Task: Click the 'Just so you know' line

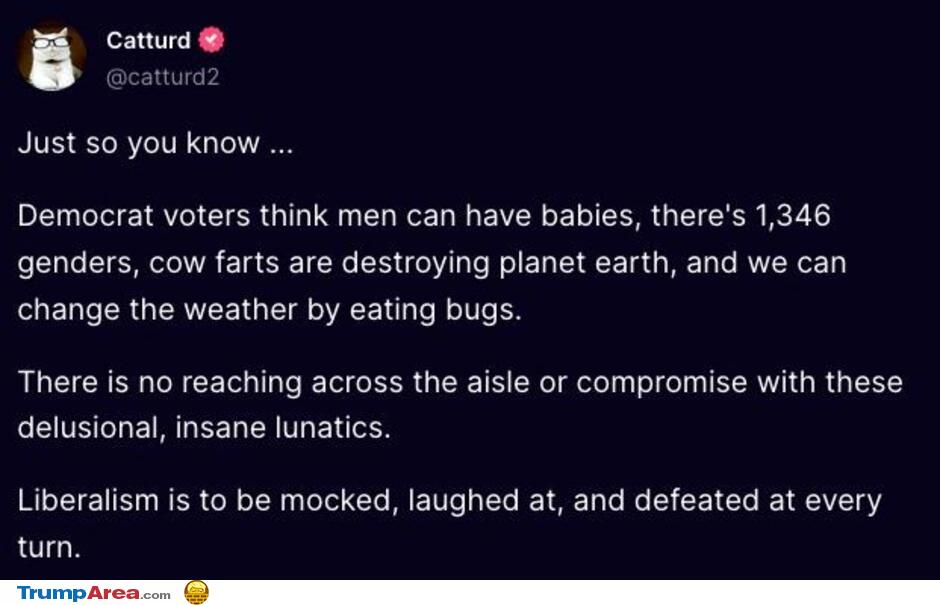Action: pyautogui.click(x=155, y=143)
